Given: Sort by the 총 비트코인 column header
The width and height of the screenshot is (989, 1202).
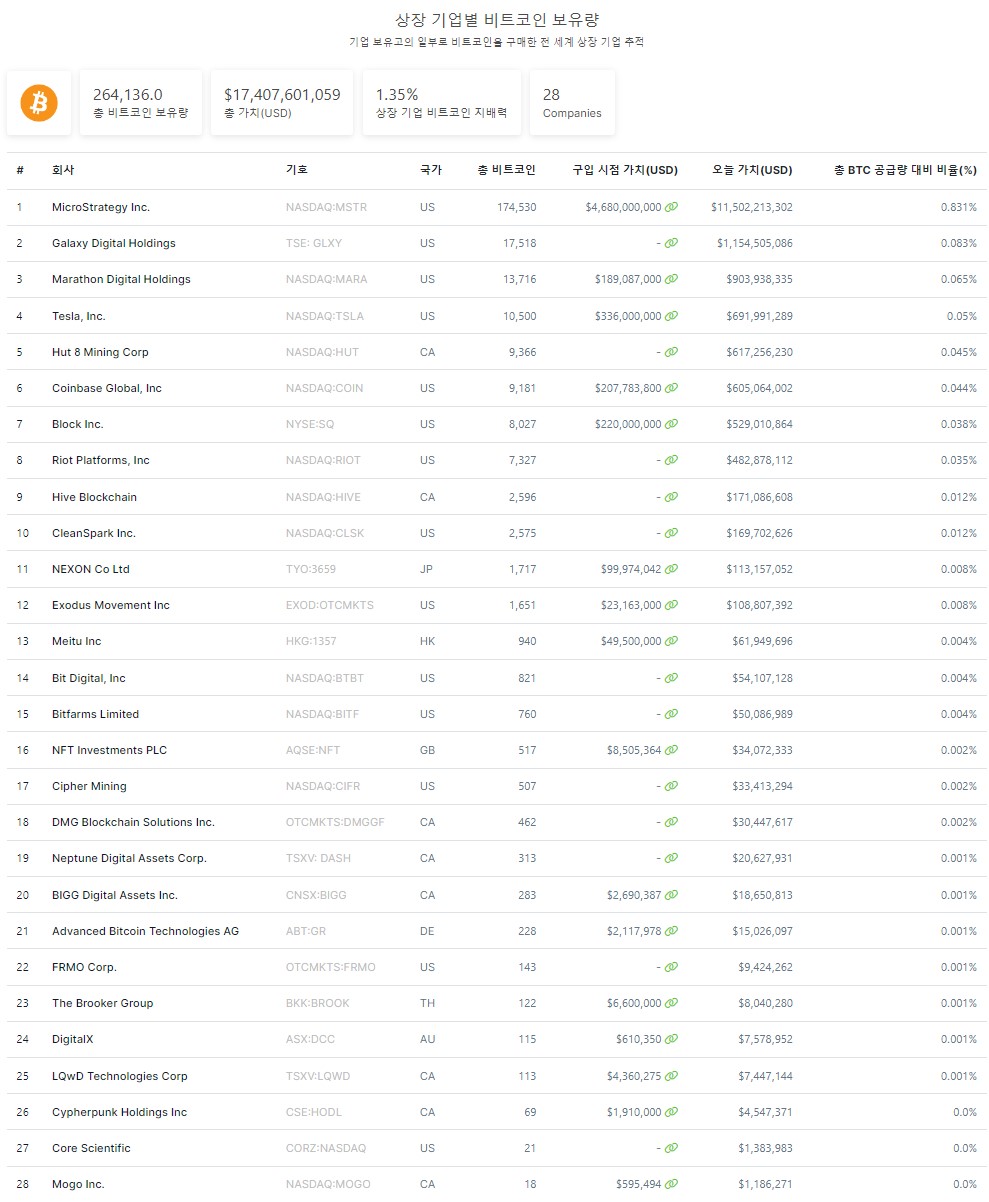Looking at the screenshot, I should click(507, 170).
